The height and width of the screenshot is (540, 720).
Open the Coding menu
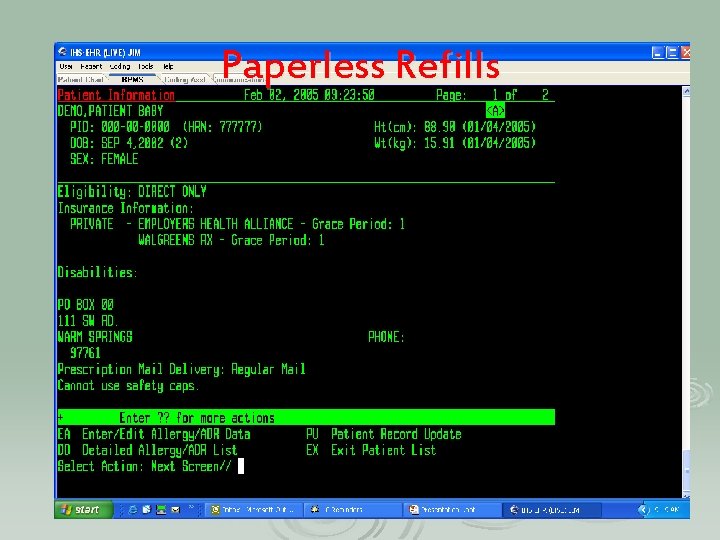click(x=120, y=67)
